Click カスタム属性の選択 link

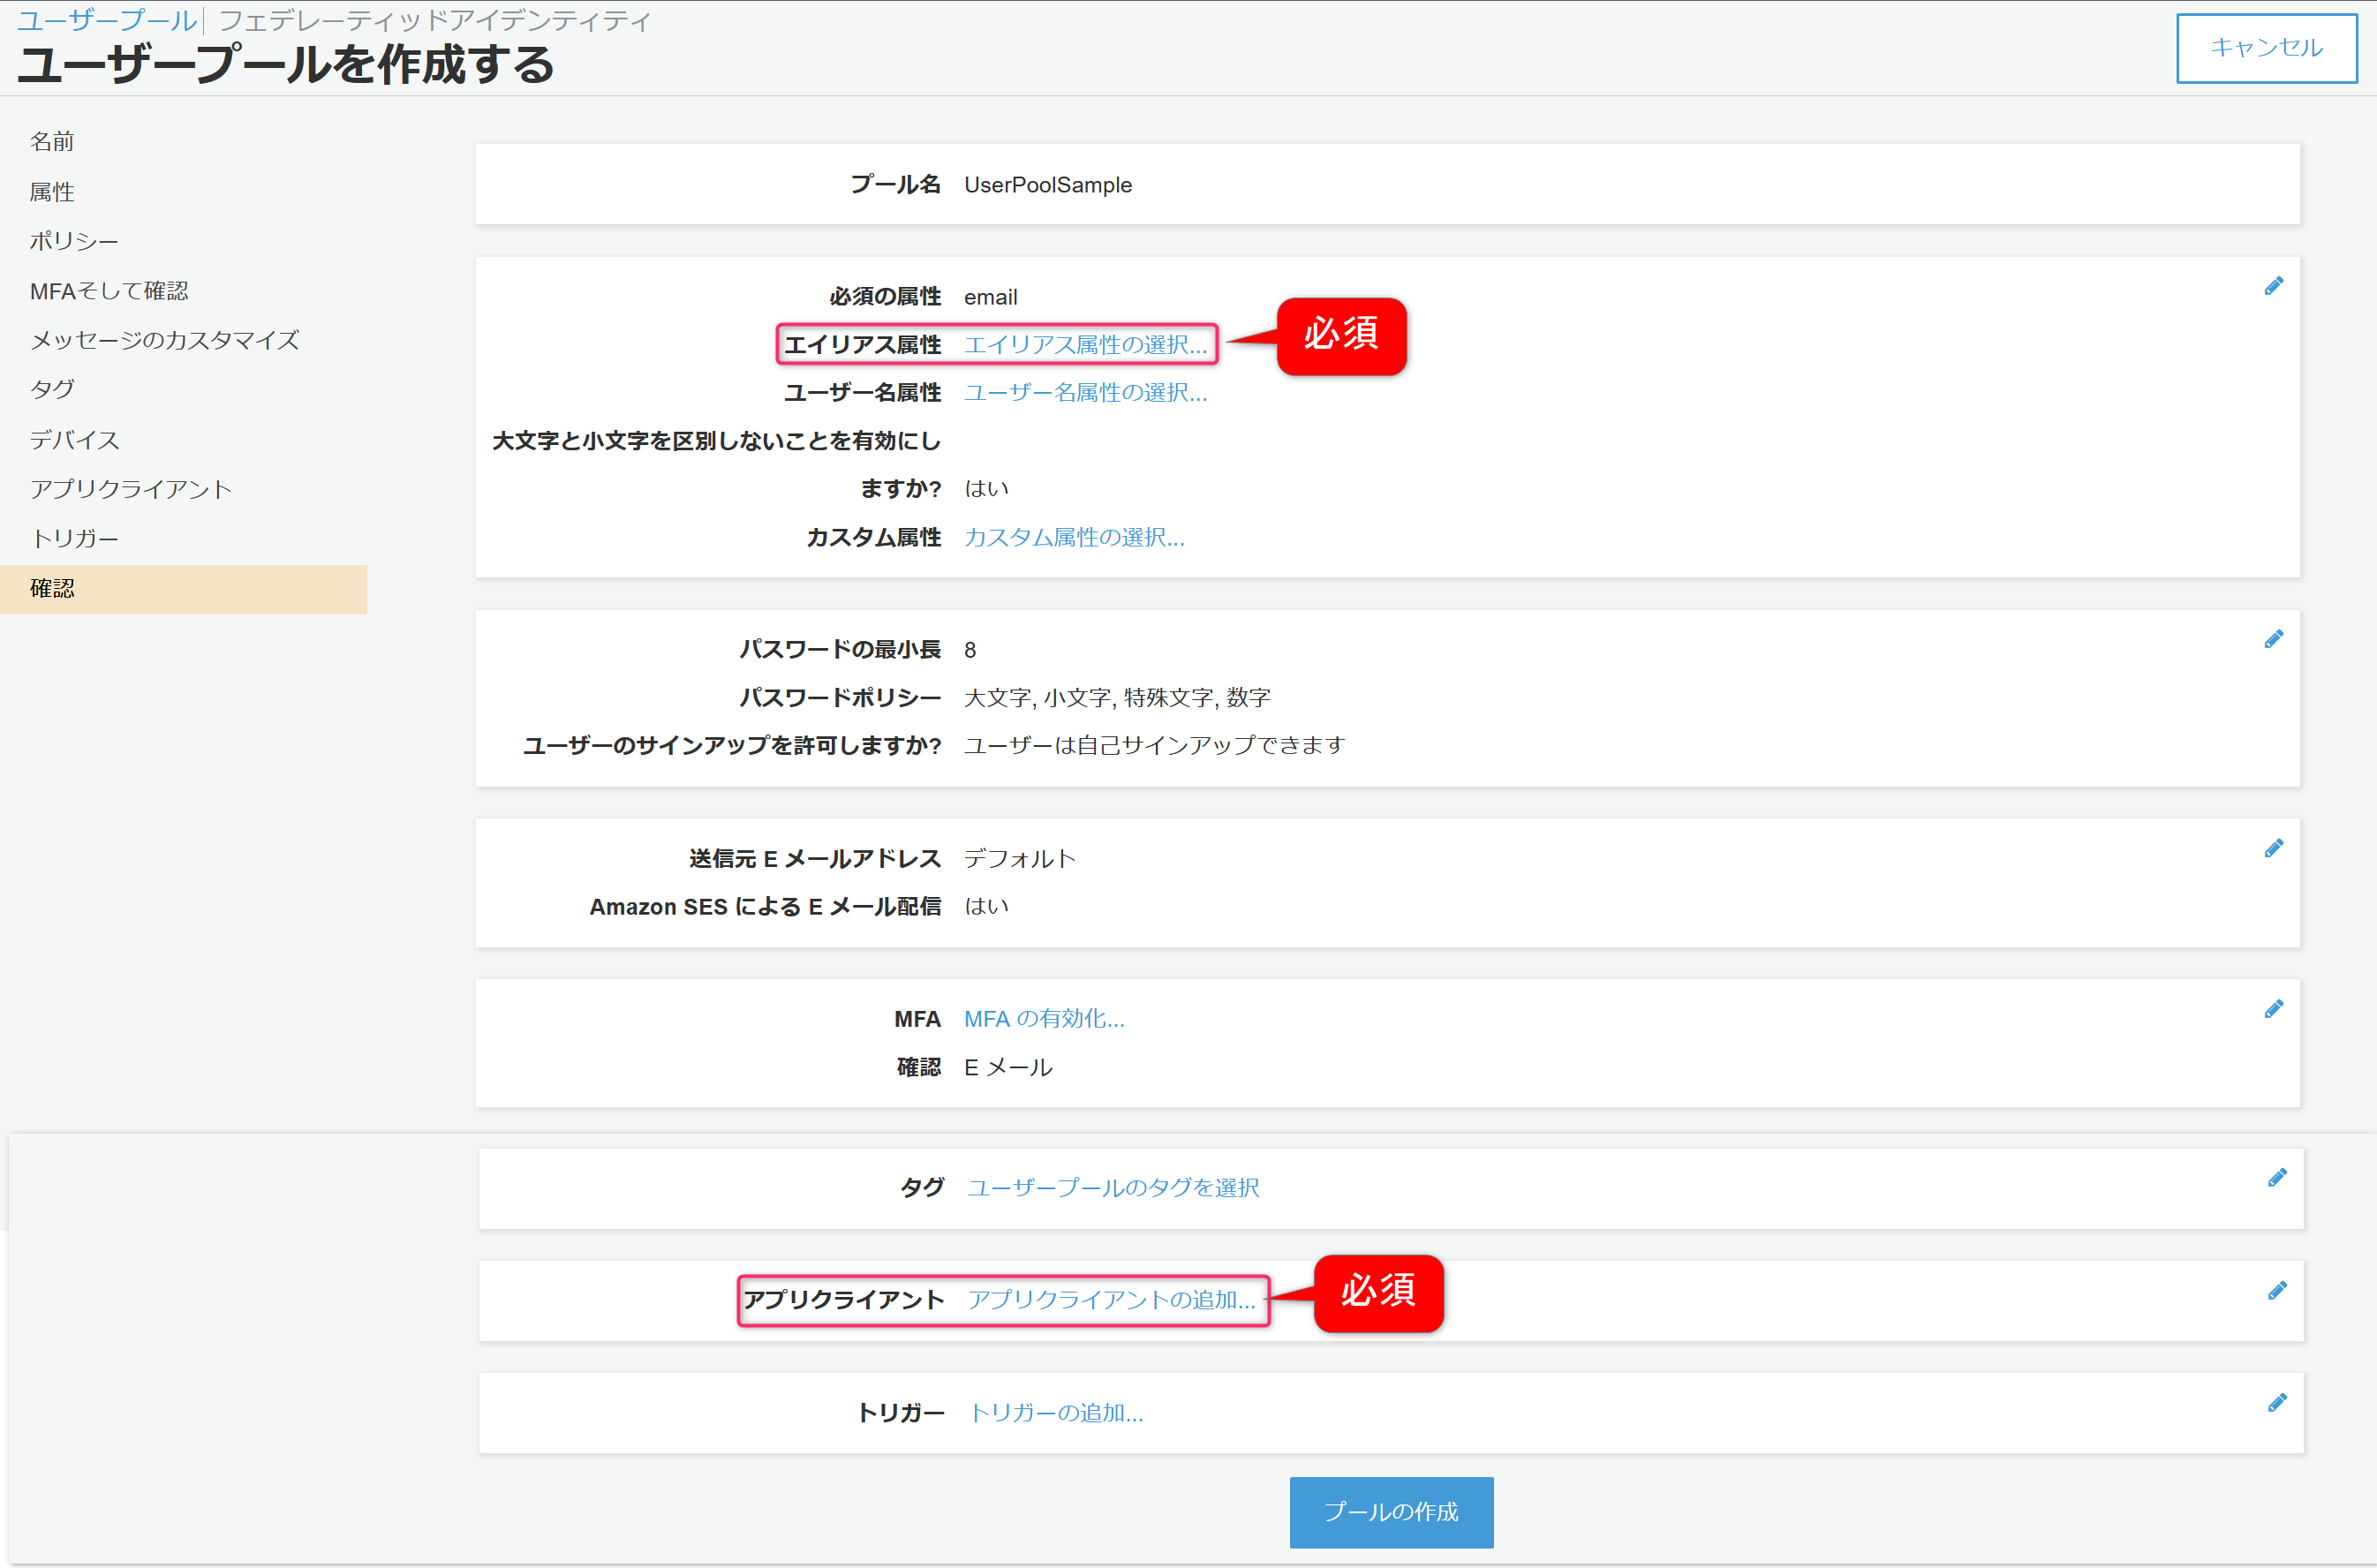coord(1074,538)
